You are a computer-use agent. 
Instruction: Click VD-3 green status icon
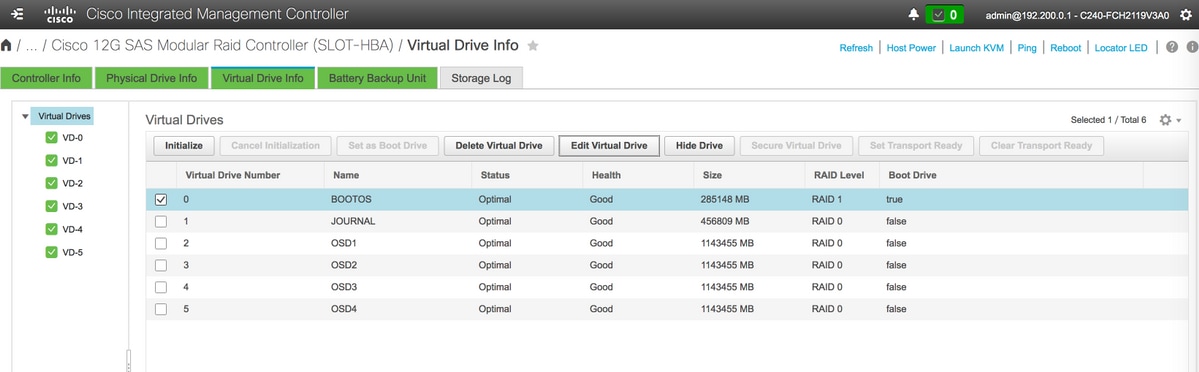point(51,206)
